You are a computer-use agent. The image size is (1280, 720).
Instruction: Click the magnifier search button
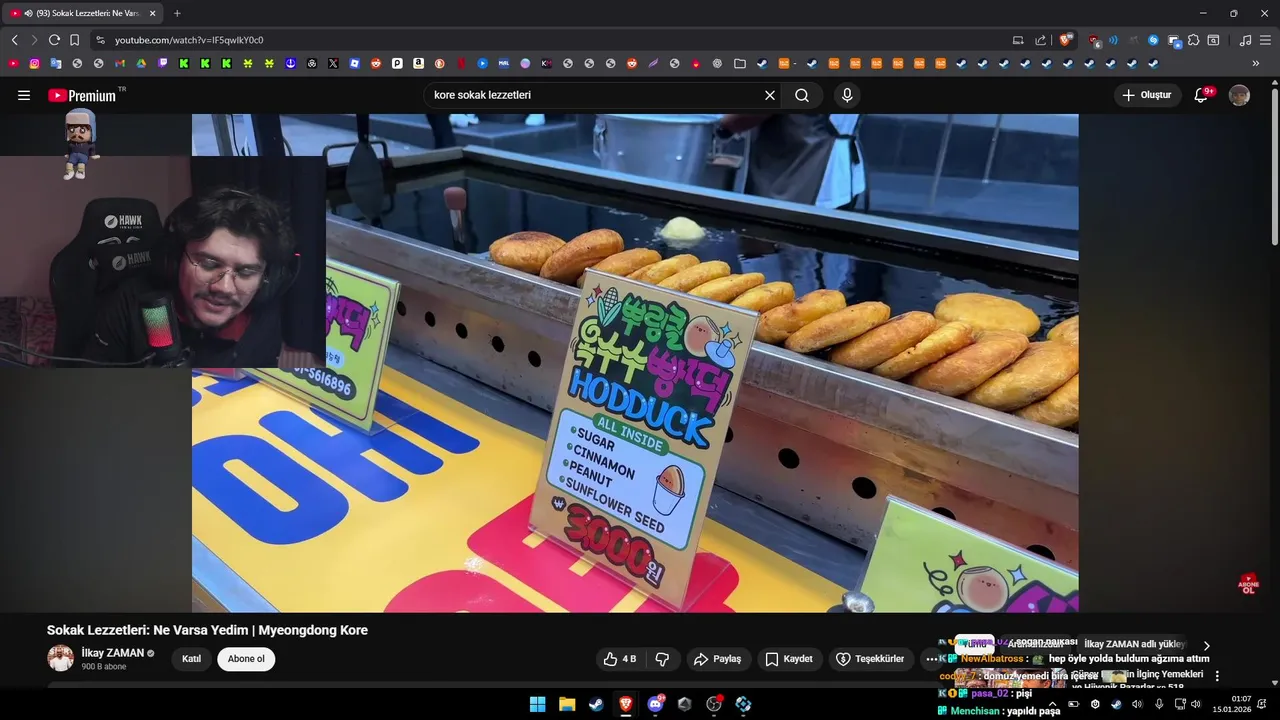(x=802, y=95)
